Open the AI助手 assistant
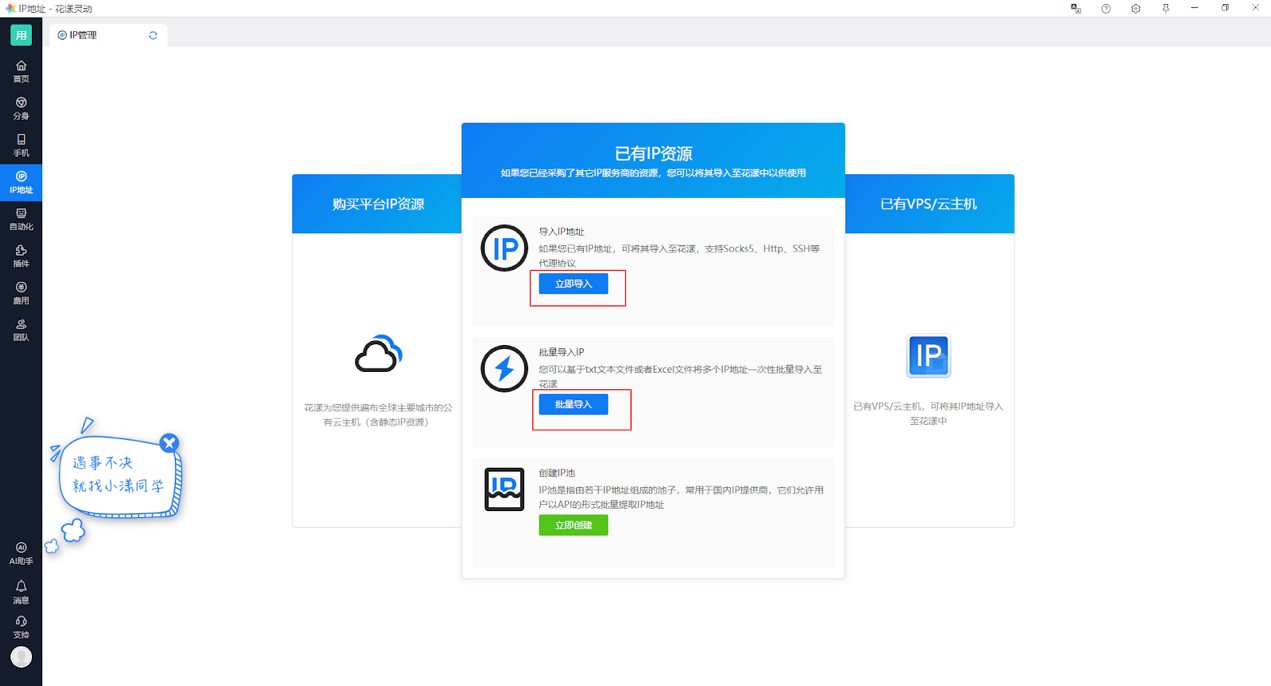Screen dimensions: 1271x686 [x=21, y=553]
